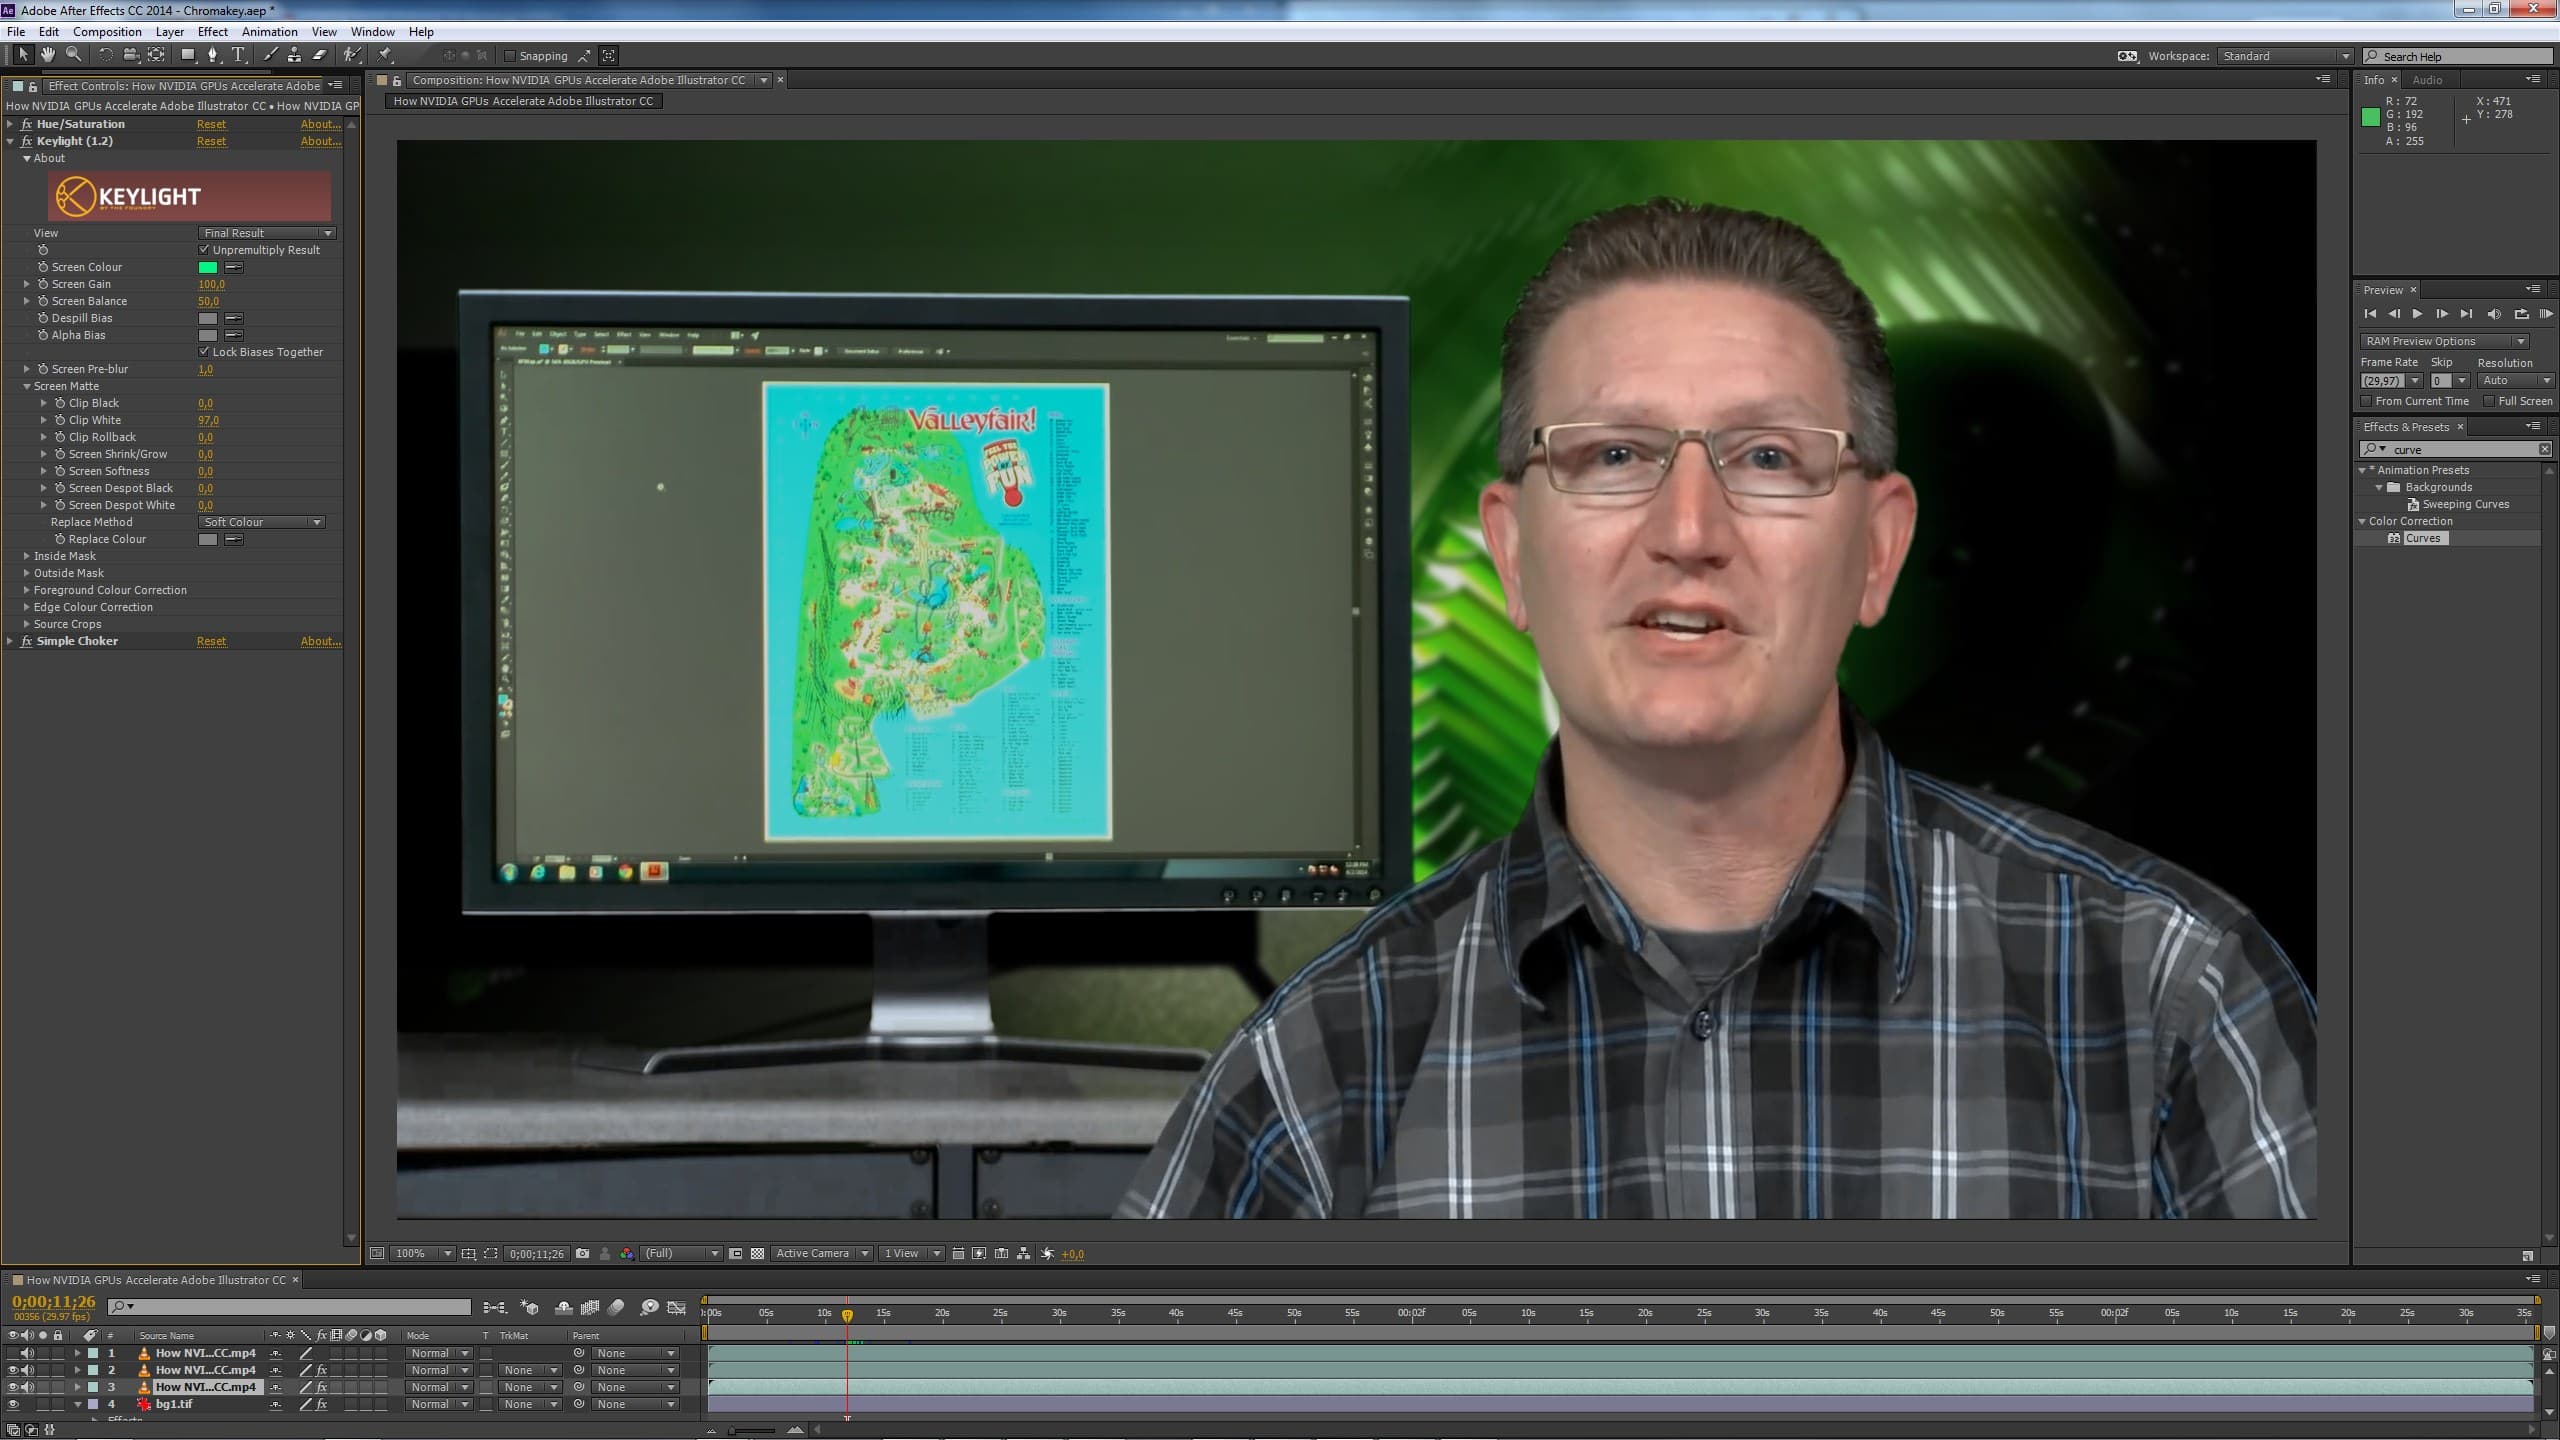This screenshot has height=1440, width=2560.
Task: Toggle the transparency grid icon
Action: pyautogui.click(x=757, y=1253)
